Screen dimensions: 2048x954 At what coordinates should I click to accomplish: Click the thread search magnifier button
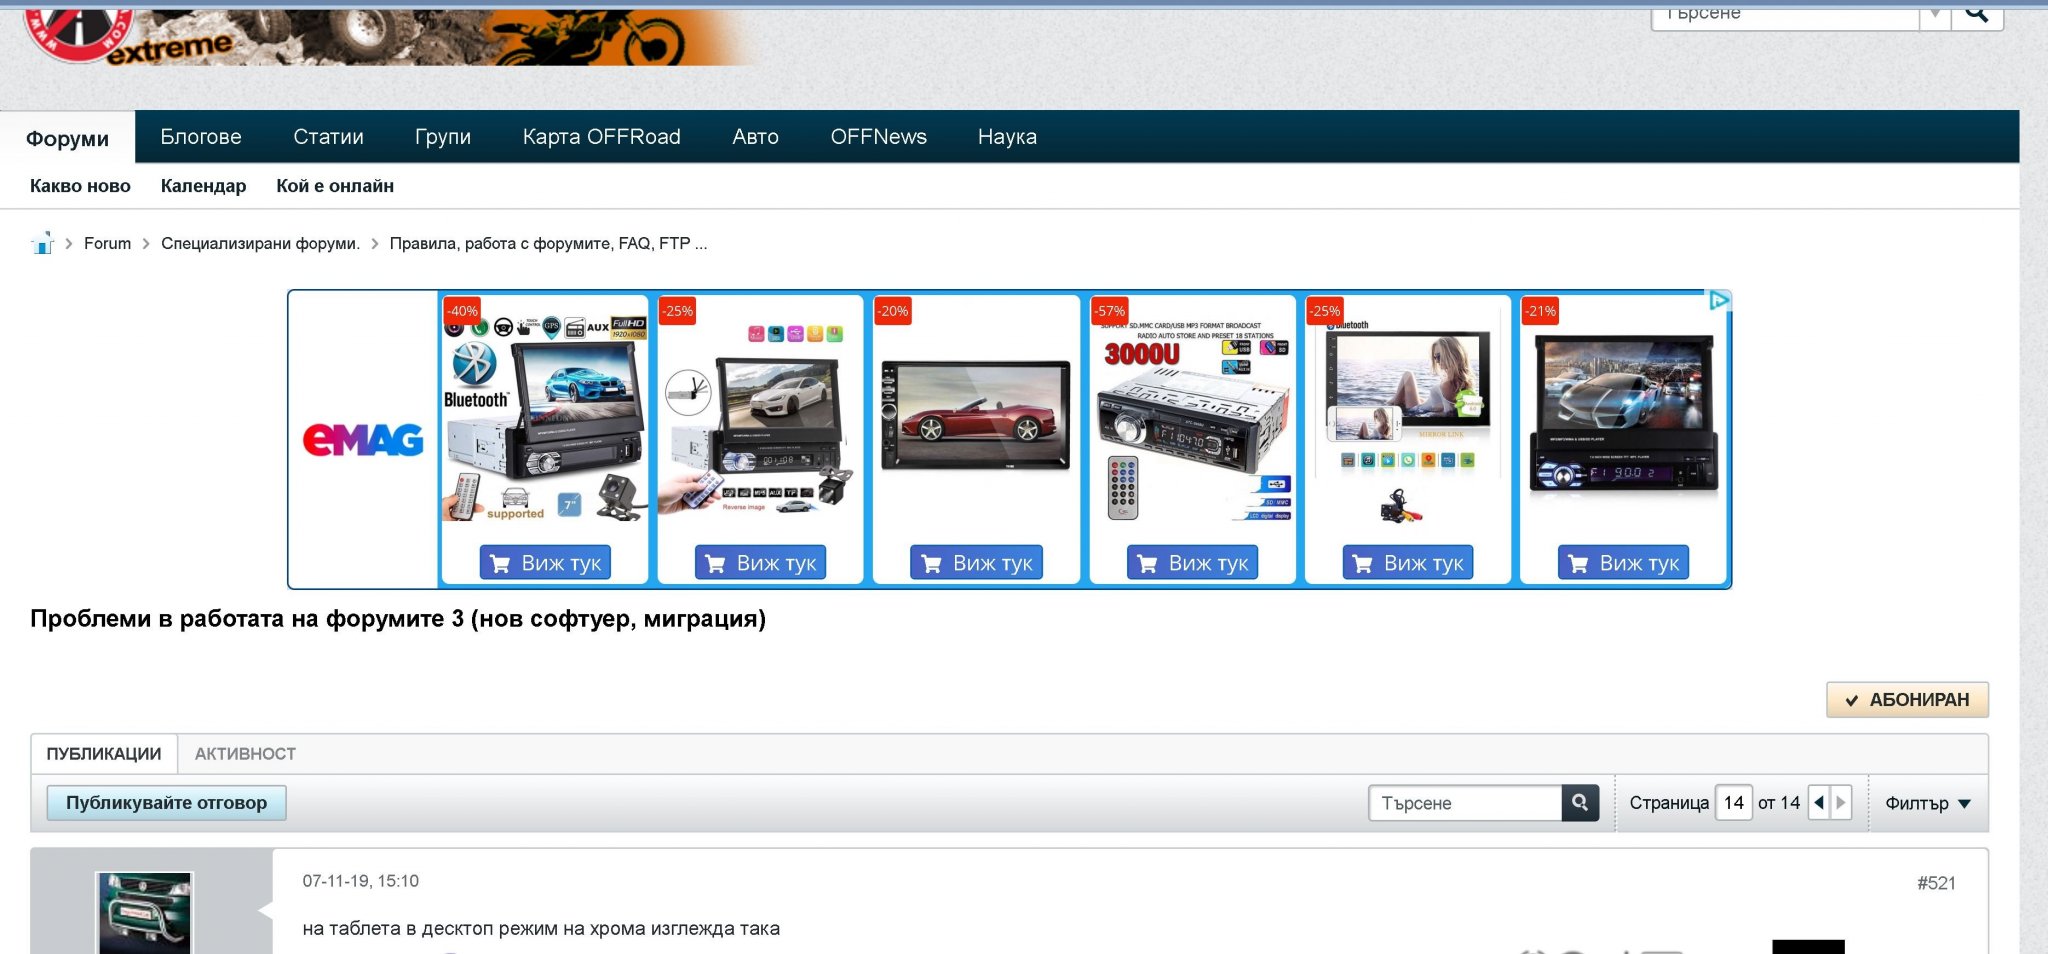tap(1580, 802)
